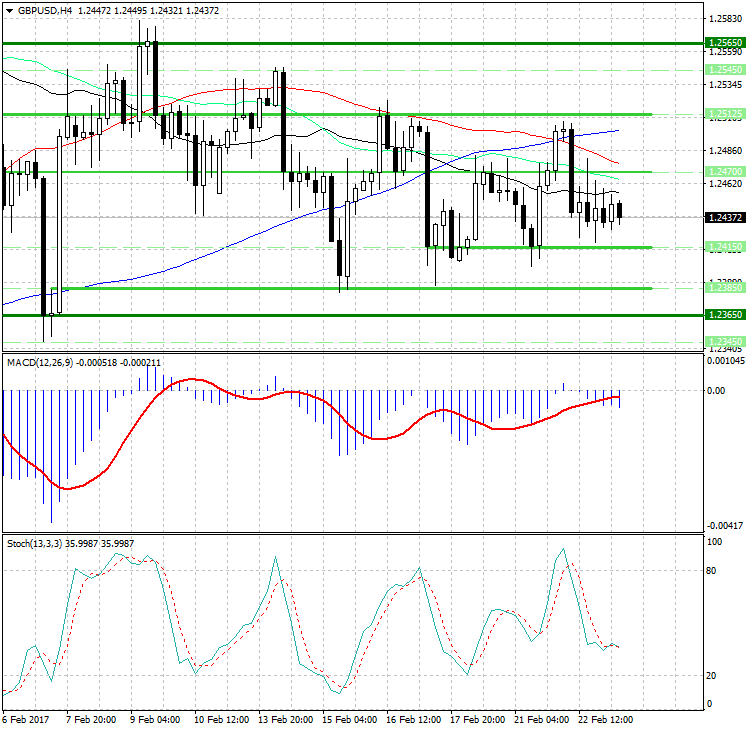Click the 1.25450 dashed level price tag
Screen dimensions: 746x731
tap(723, 69)
